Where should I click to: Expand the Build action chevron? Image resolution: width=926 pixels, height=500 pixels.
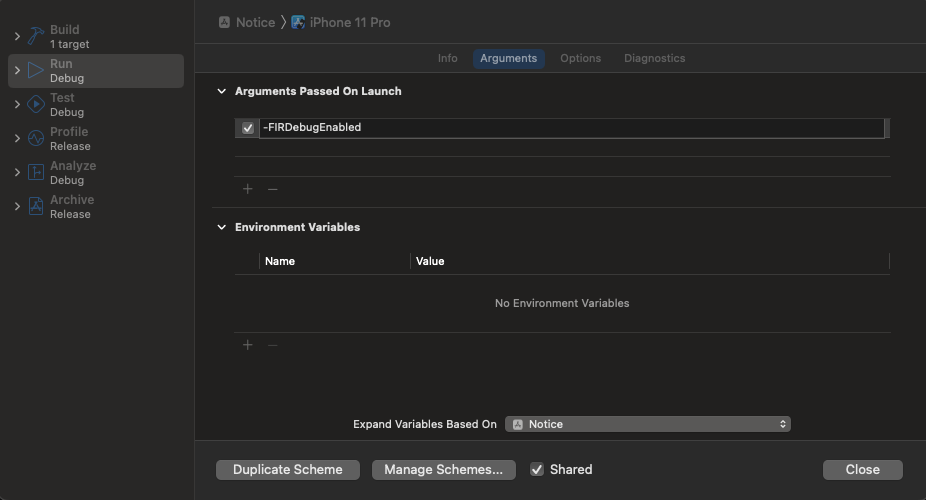[x=17, y=37]
